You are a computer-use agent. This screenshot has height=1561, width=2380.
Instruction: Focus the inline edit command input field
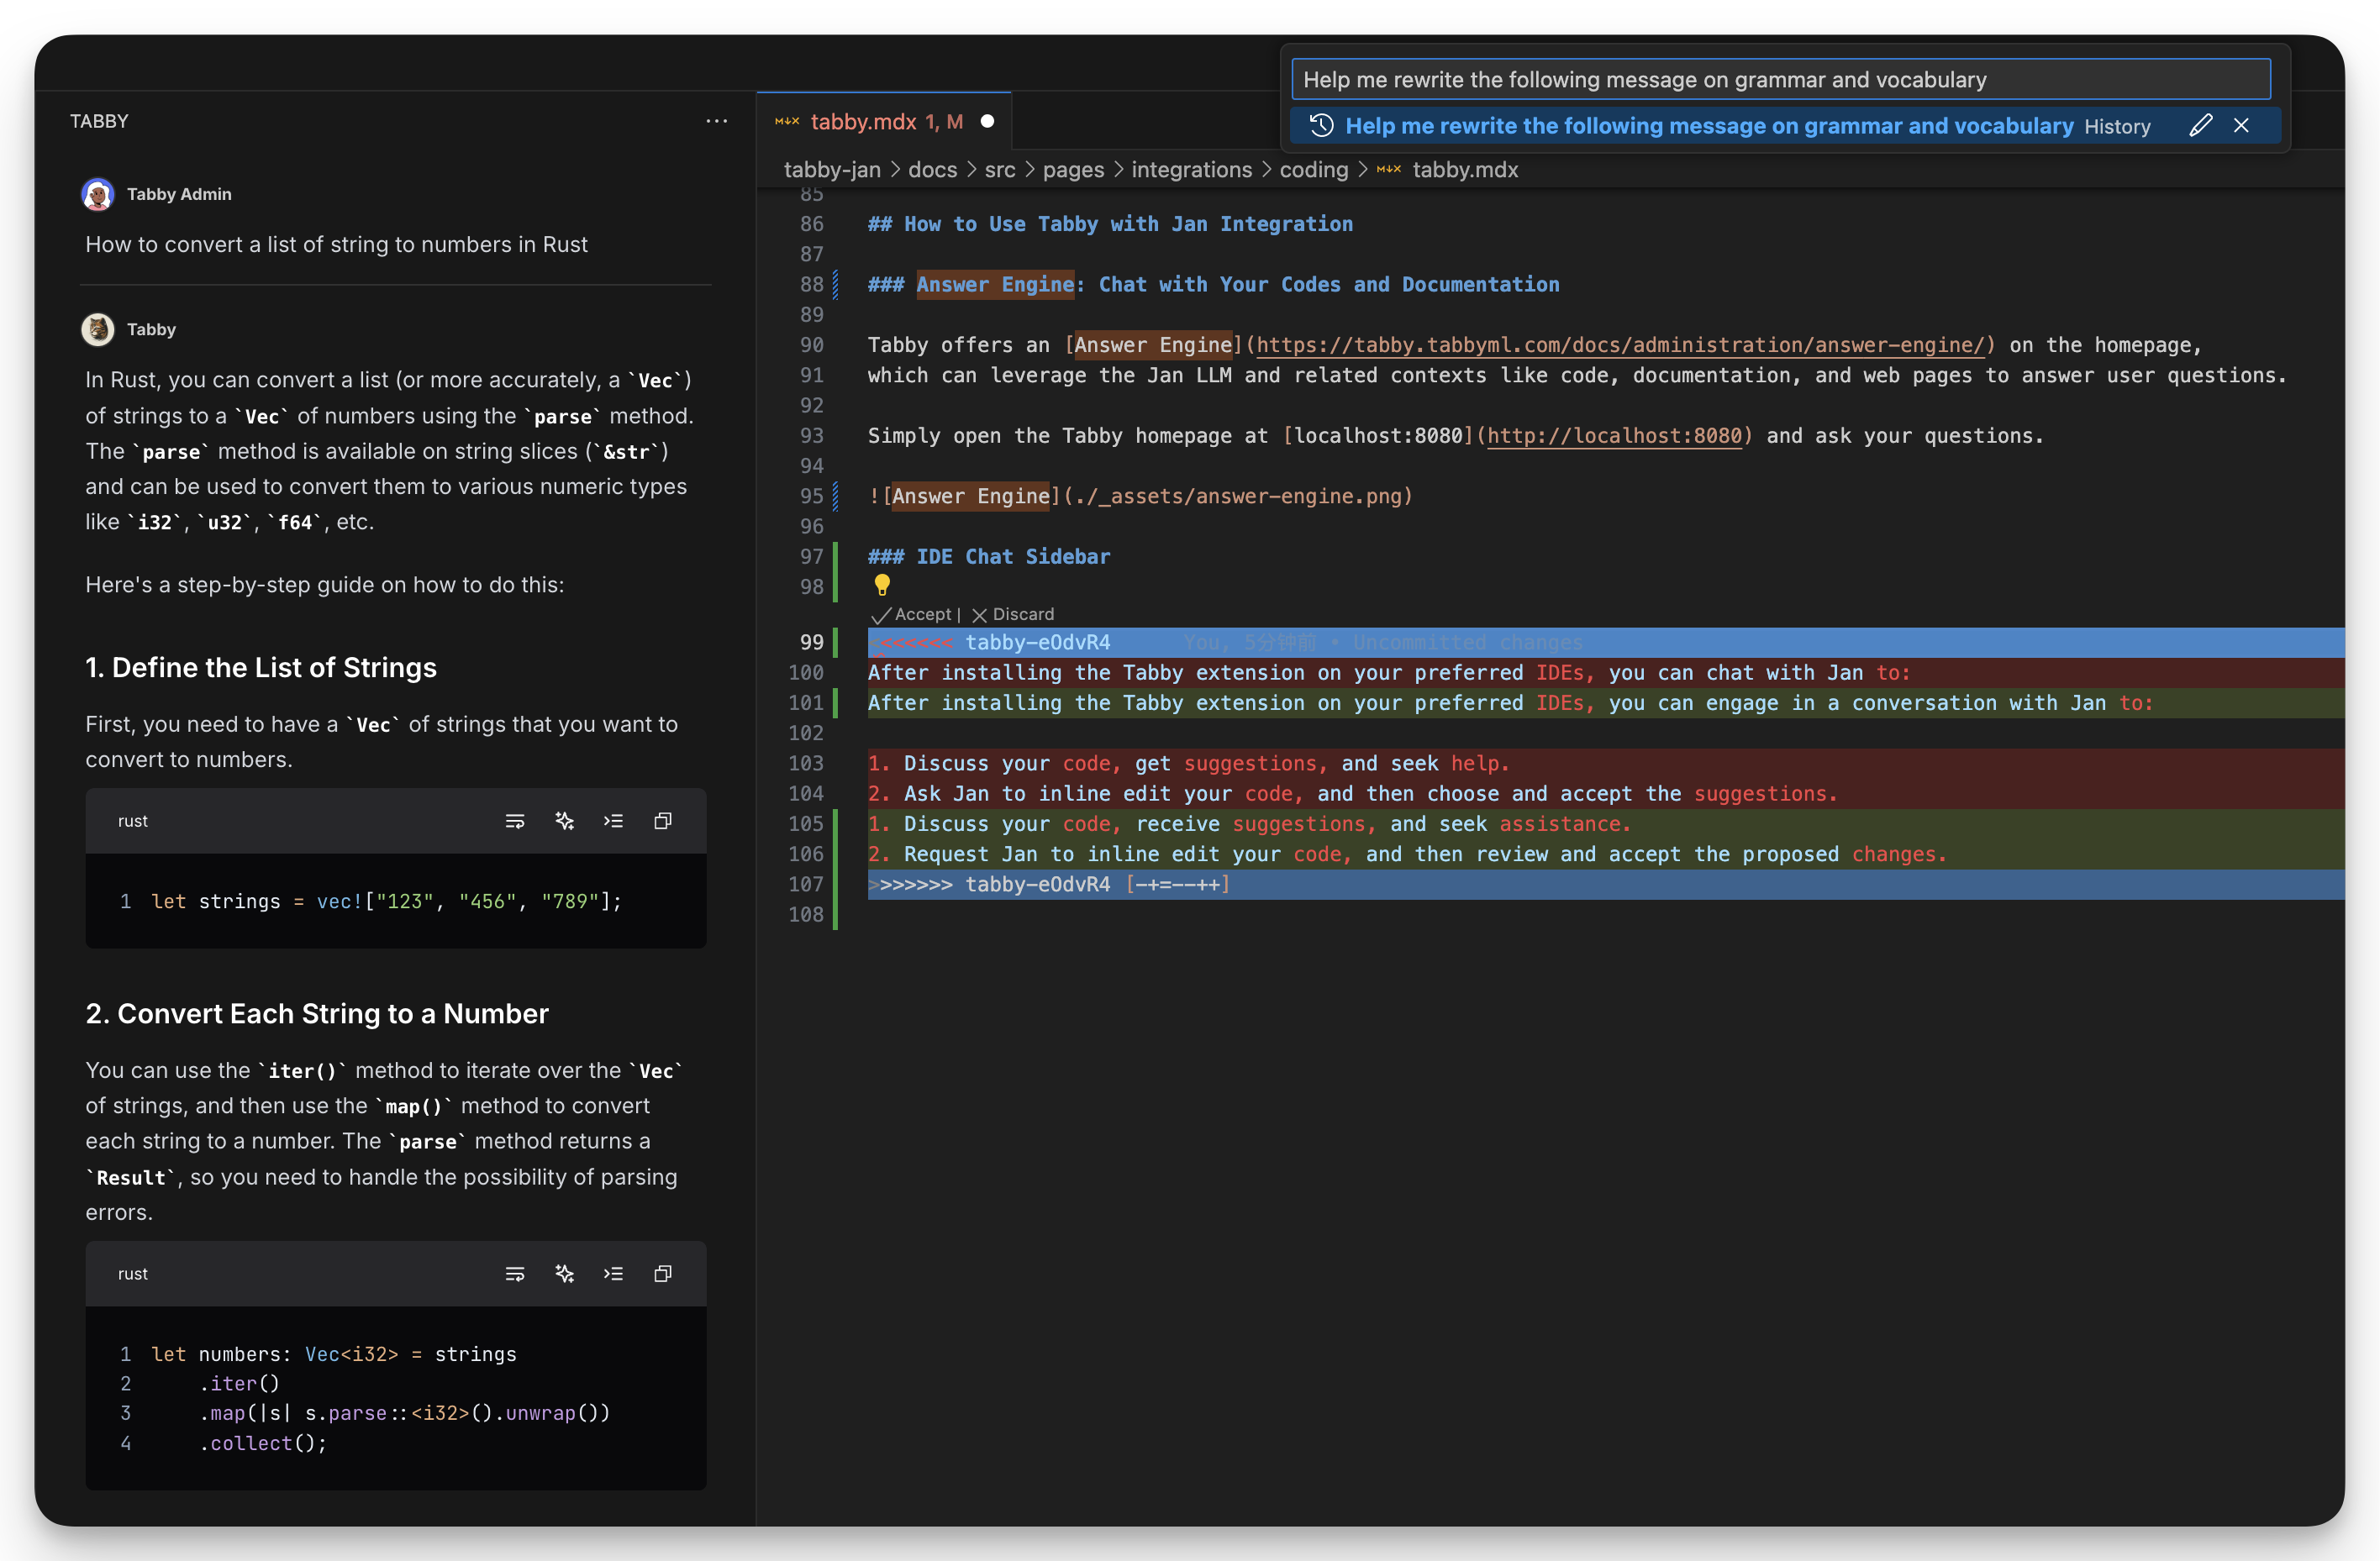pos(1780,79)
